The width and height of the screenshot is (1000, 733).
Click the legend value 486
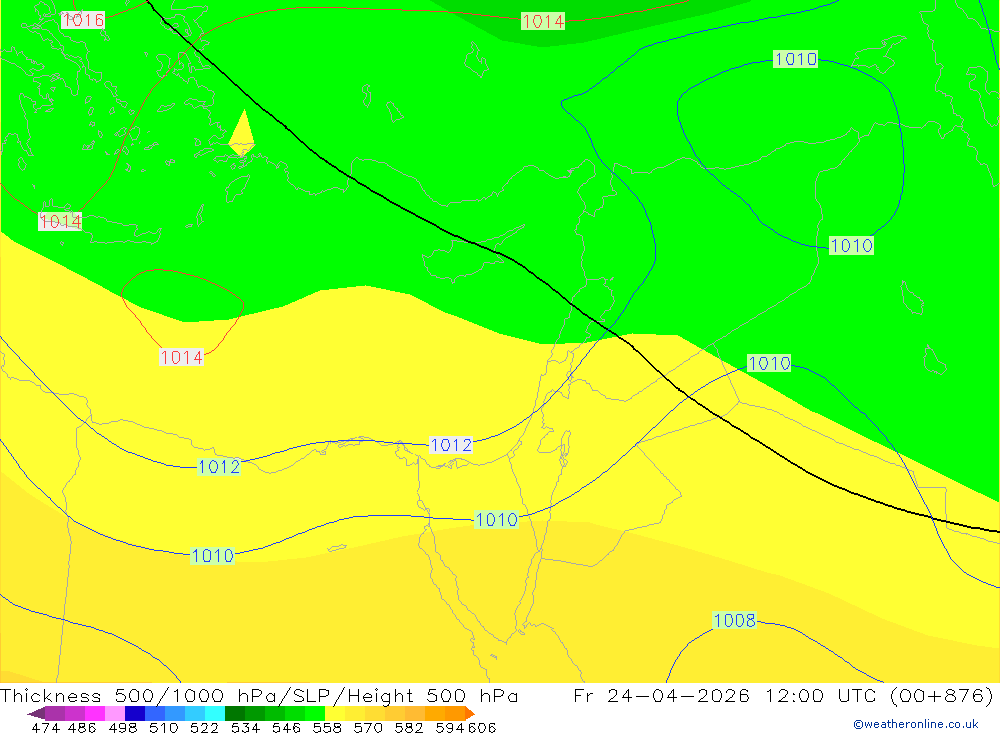(x=82, y=727)
